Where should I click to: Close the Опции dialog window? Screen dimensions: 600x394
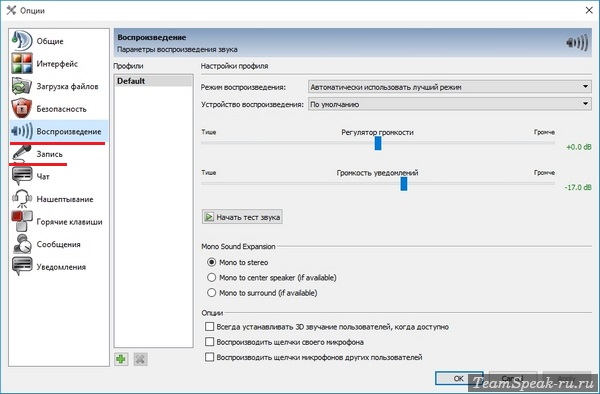[589, 10]
